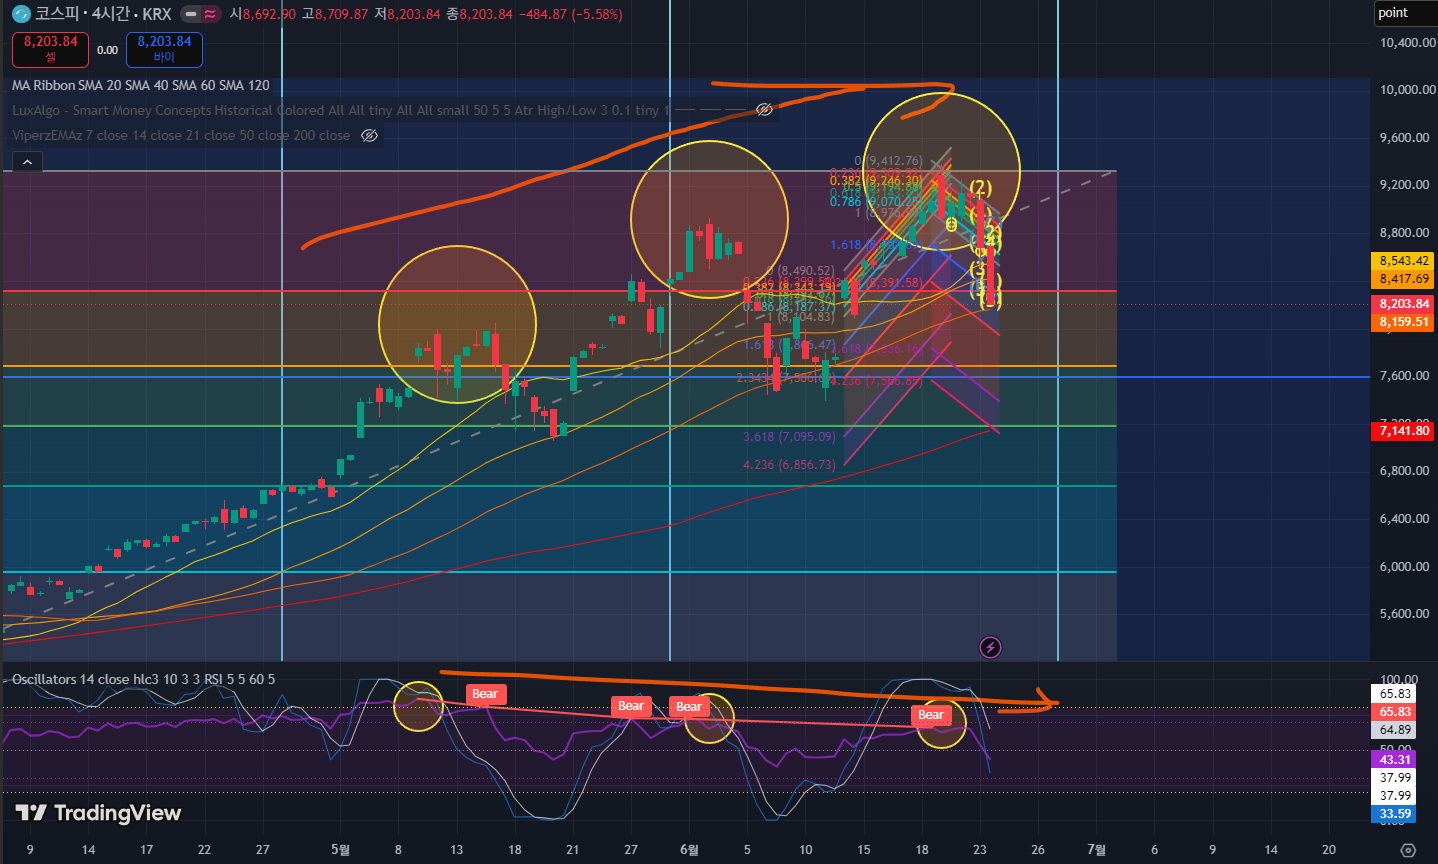Click the blue buy price button
Image resolution: width=1438 pixels, height=864 pixels.
tap(164, 49)
